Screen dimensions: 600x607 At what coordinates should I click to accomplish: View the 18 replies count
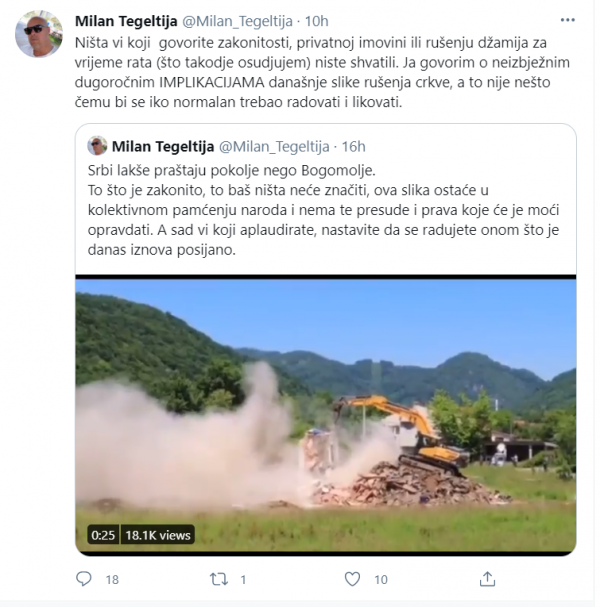tap(112, 580)
